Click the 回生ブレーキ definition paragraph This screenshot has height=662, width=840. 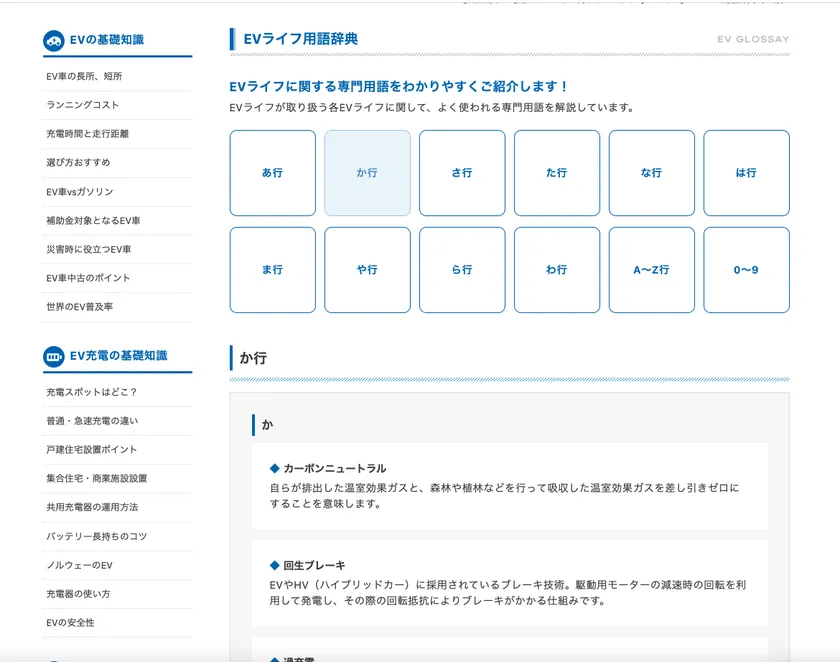tap(507, 593)
